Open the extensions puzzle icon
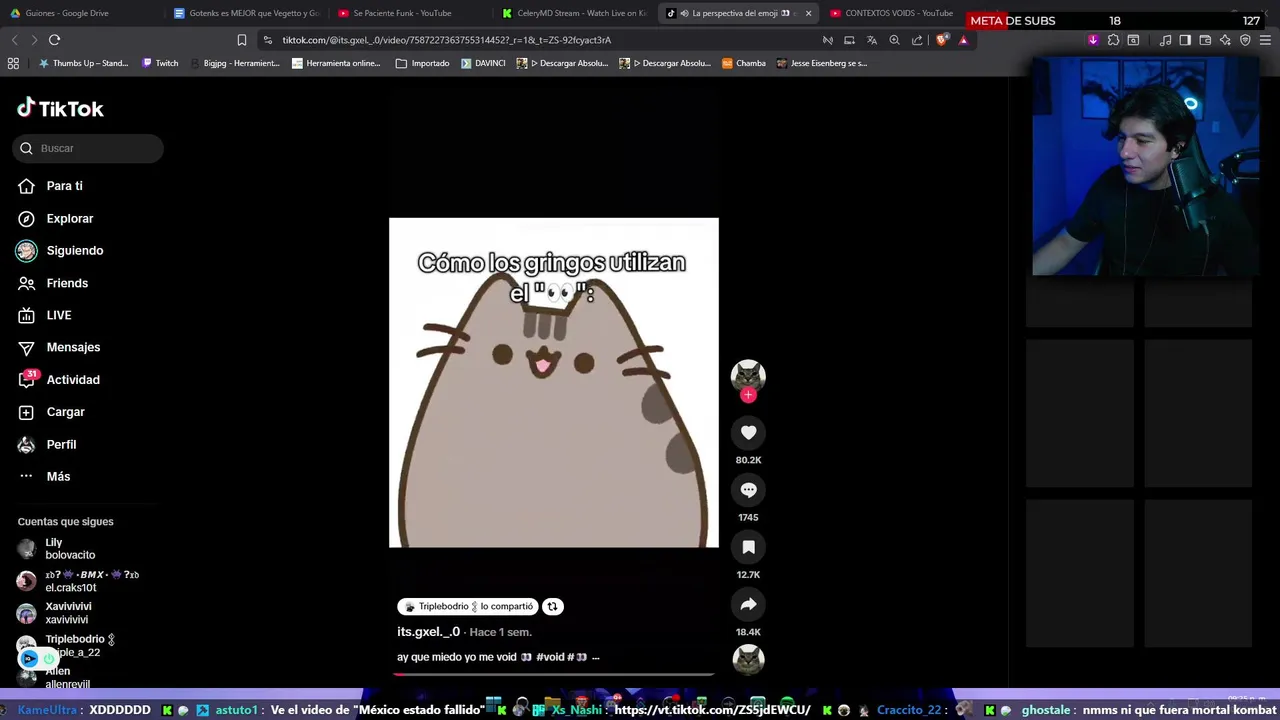 click(x=1113, y=40)
